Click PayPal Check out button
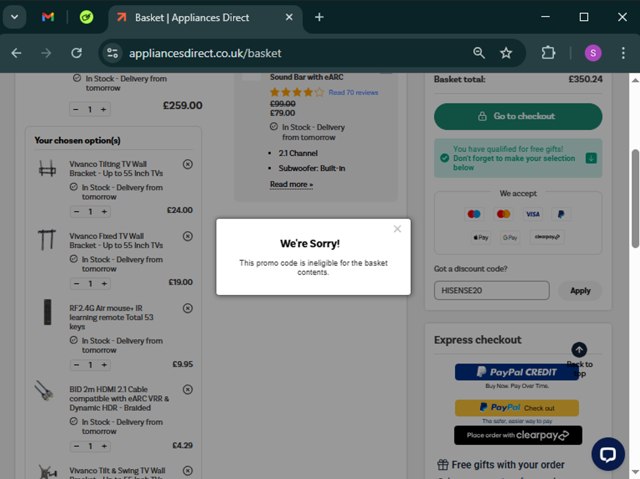 (x=517, y=408)
